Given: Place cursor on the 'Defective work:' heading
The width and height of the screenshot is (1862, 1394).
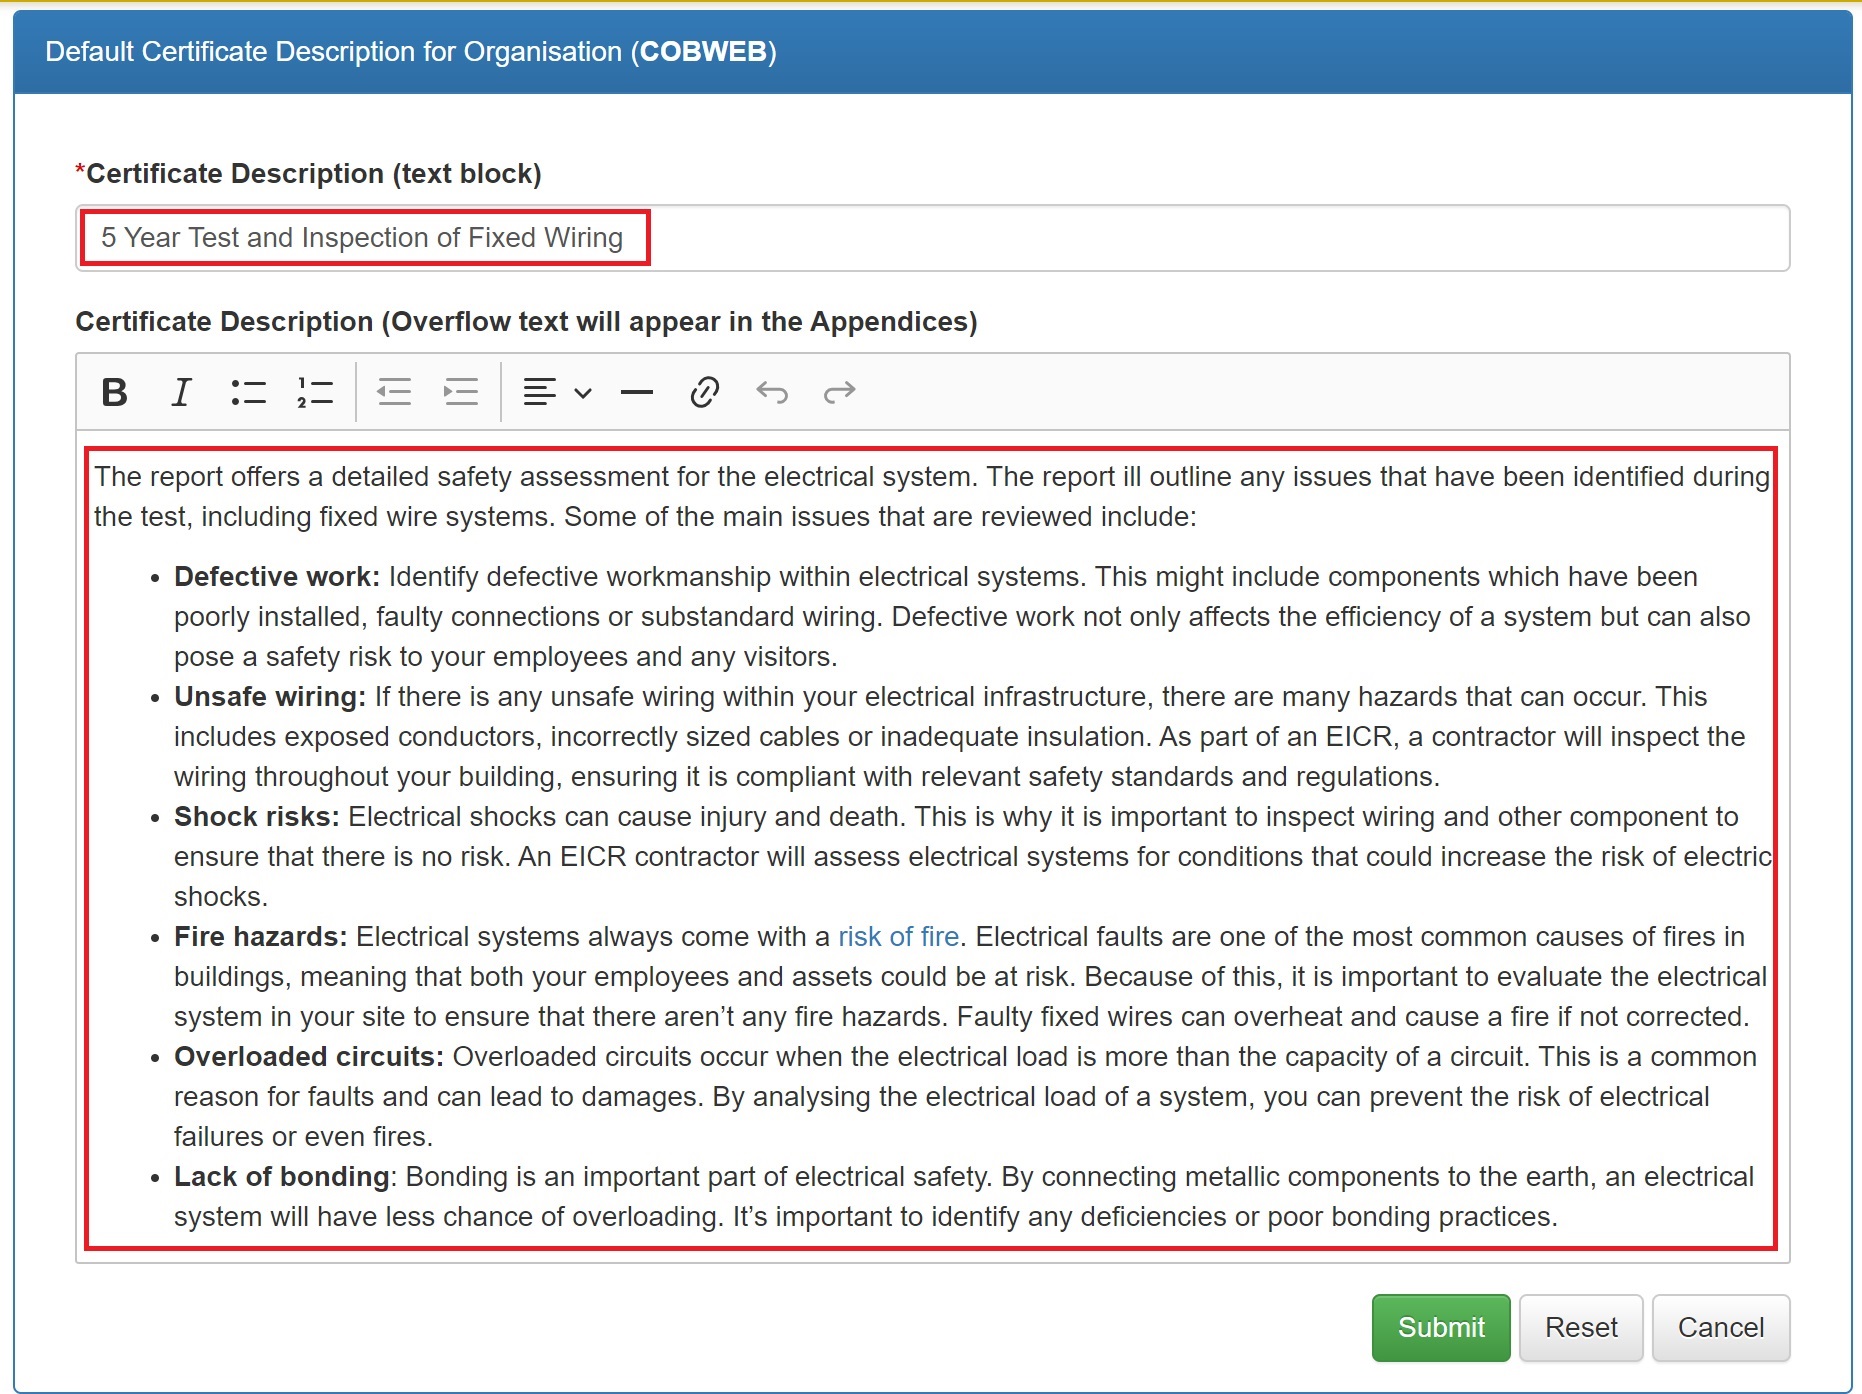Looking at the screenshot, I should coord(276,577).
